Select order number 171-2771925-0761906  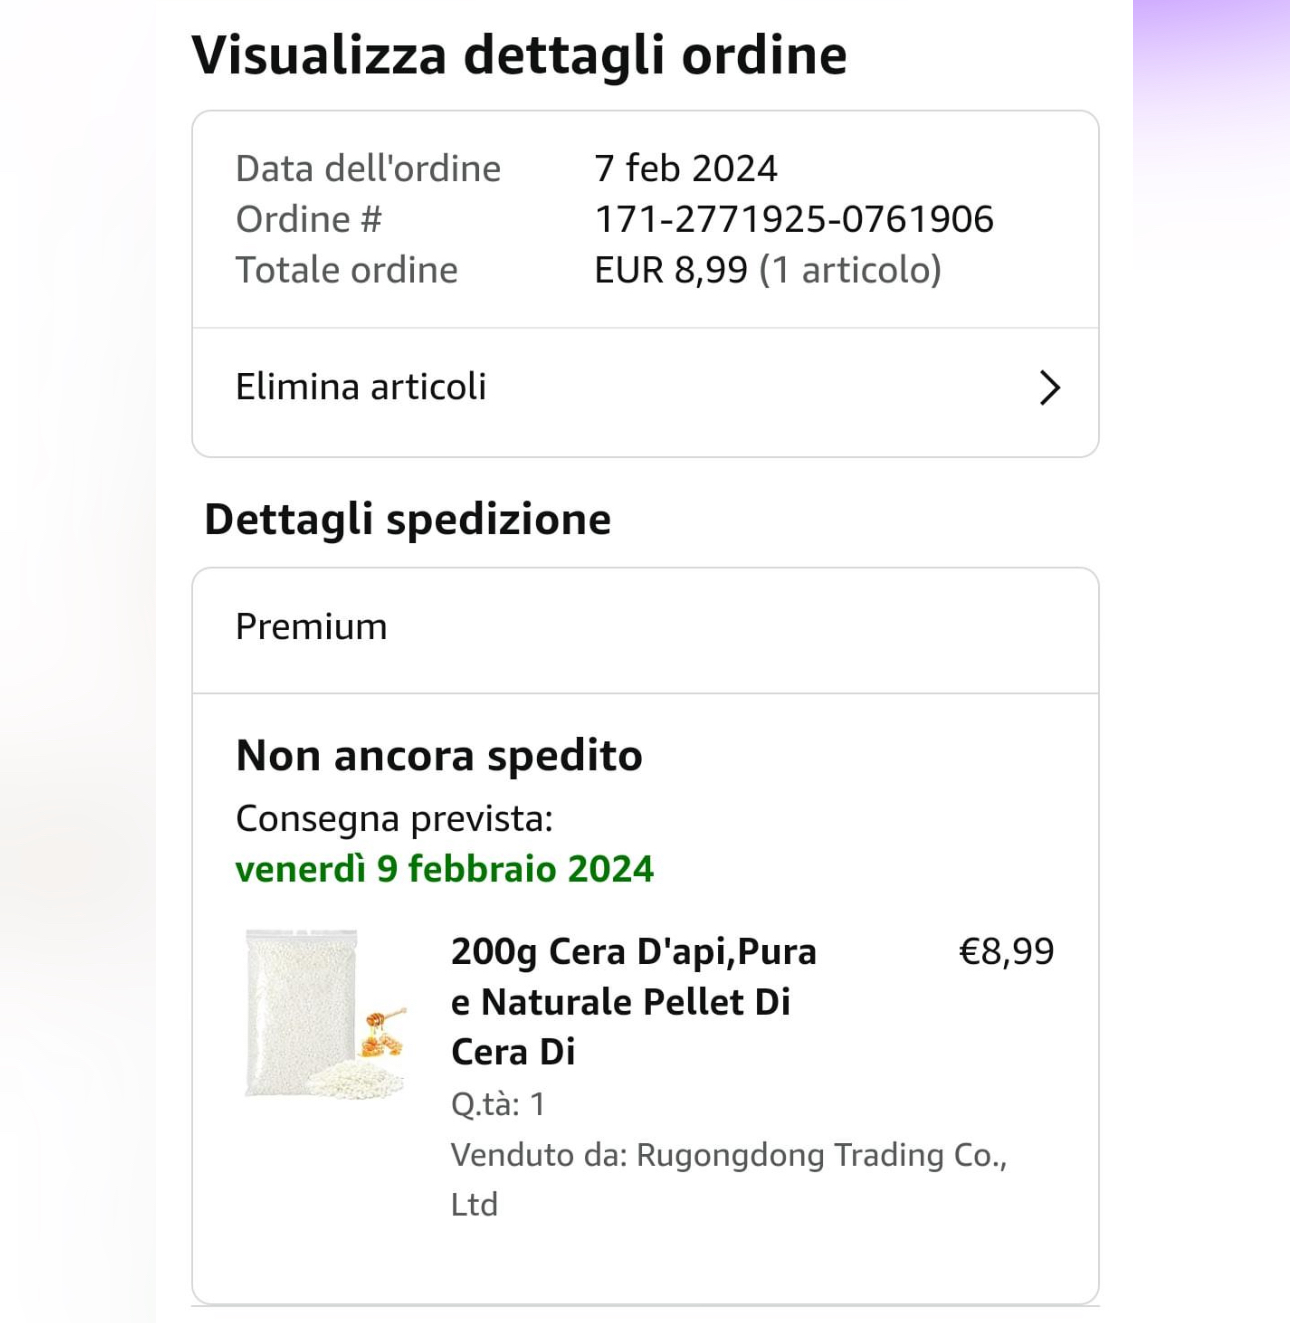point(794,219)
